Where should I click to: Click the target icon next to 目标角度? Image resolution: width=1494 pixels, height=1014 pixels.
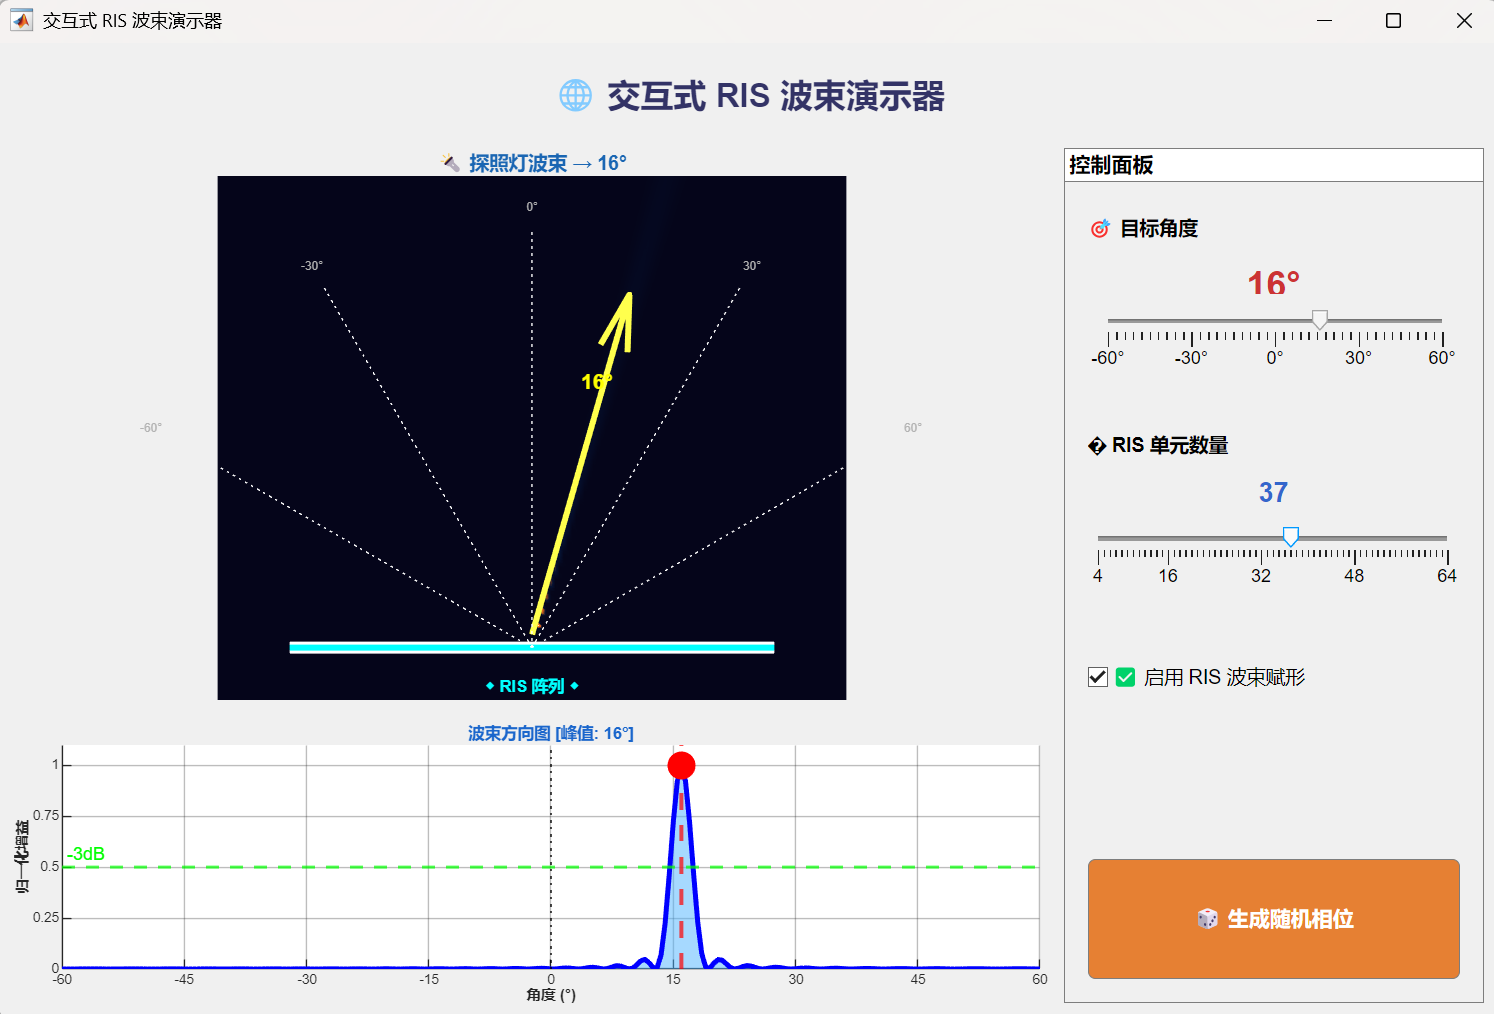click(1100, 229)
